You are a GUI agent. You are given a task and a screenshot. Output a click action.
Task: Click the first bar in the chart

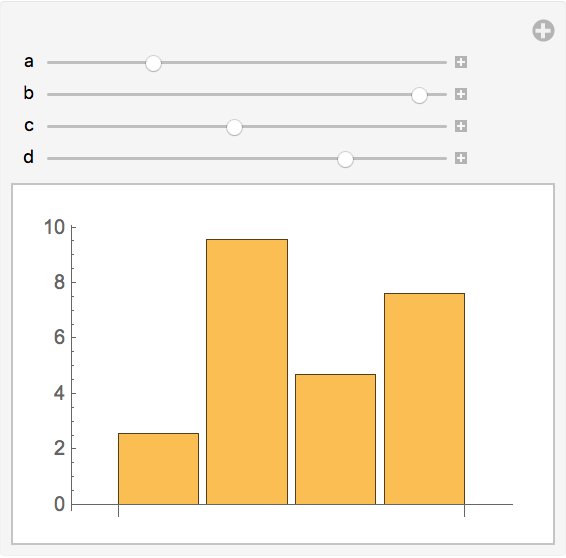point(158,468)
